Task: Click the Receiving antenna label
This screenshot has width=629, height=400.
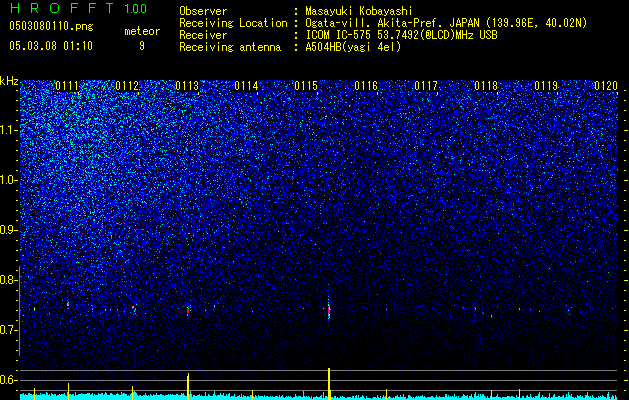Action: coord(230,47)
